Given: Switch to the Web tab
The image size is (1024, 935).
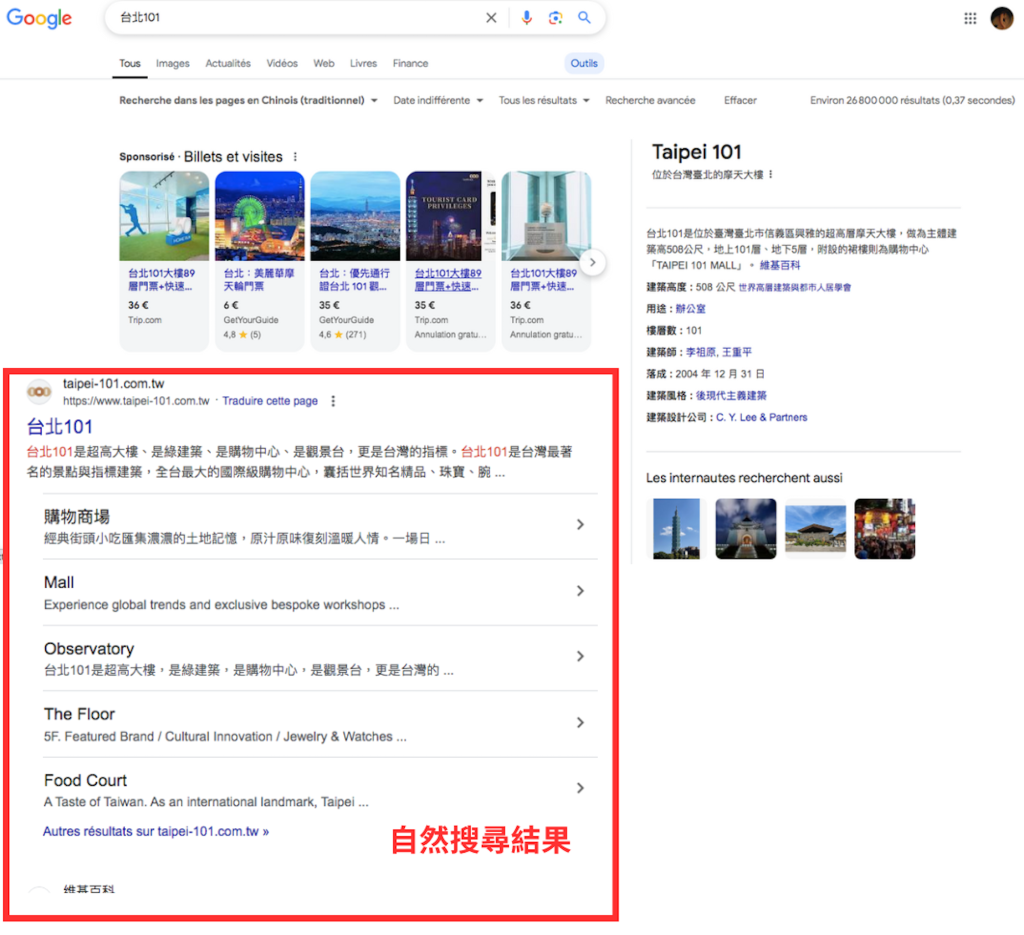Looking at the screenshot, I should 324,63.
